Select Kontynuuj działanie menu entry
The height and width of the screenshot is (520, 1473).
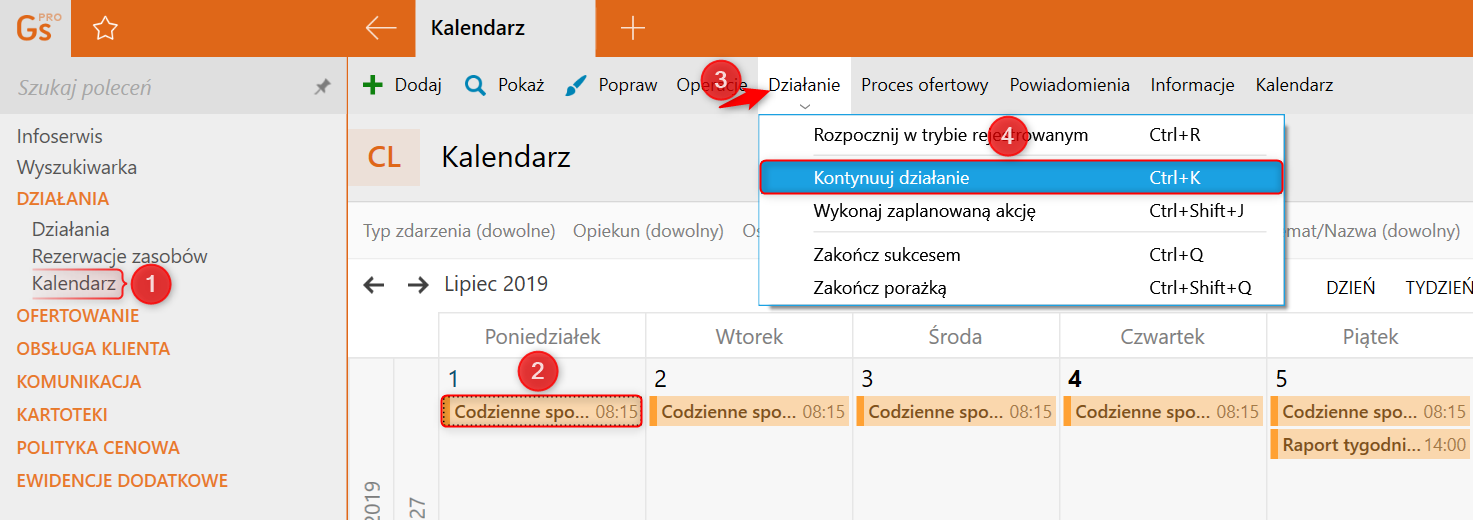(x=1021, y=178)
